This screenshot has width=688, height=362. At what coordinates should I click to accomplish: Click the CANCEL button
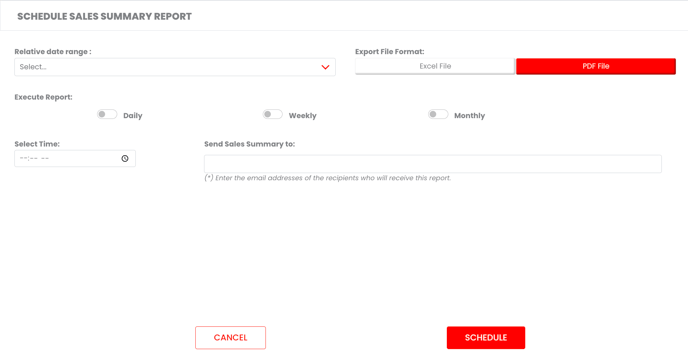click(x=230, y=337)
